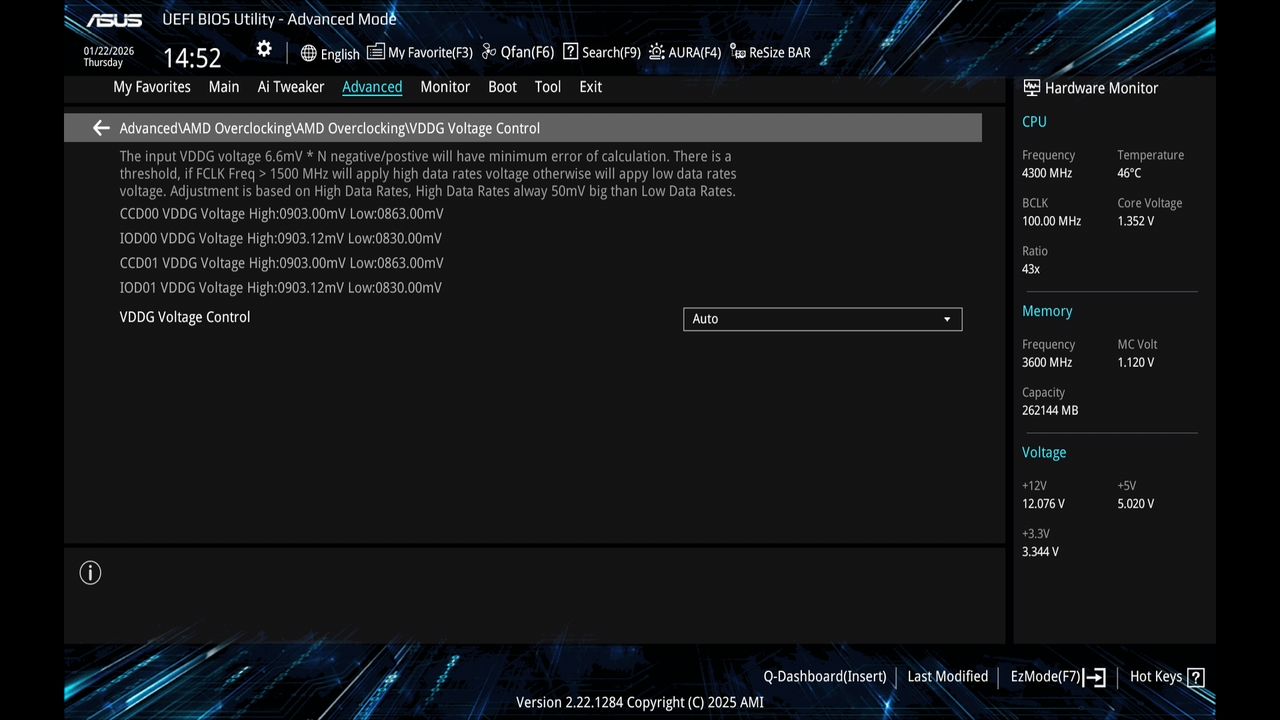This screenshot has width=1280, height=720.
Task: Click the settings gear icon near the clock
Action: coord(263,48)
